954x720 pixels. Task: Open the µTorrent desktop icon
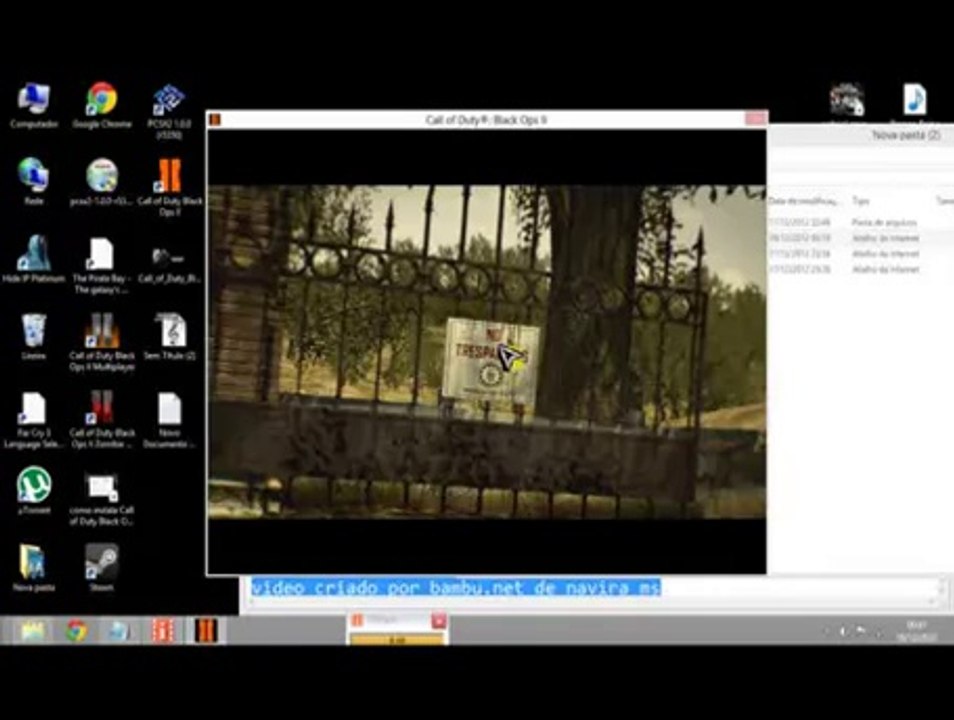pos(33,491)
